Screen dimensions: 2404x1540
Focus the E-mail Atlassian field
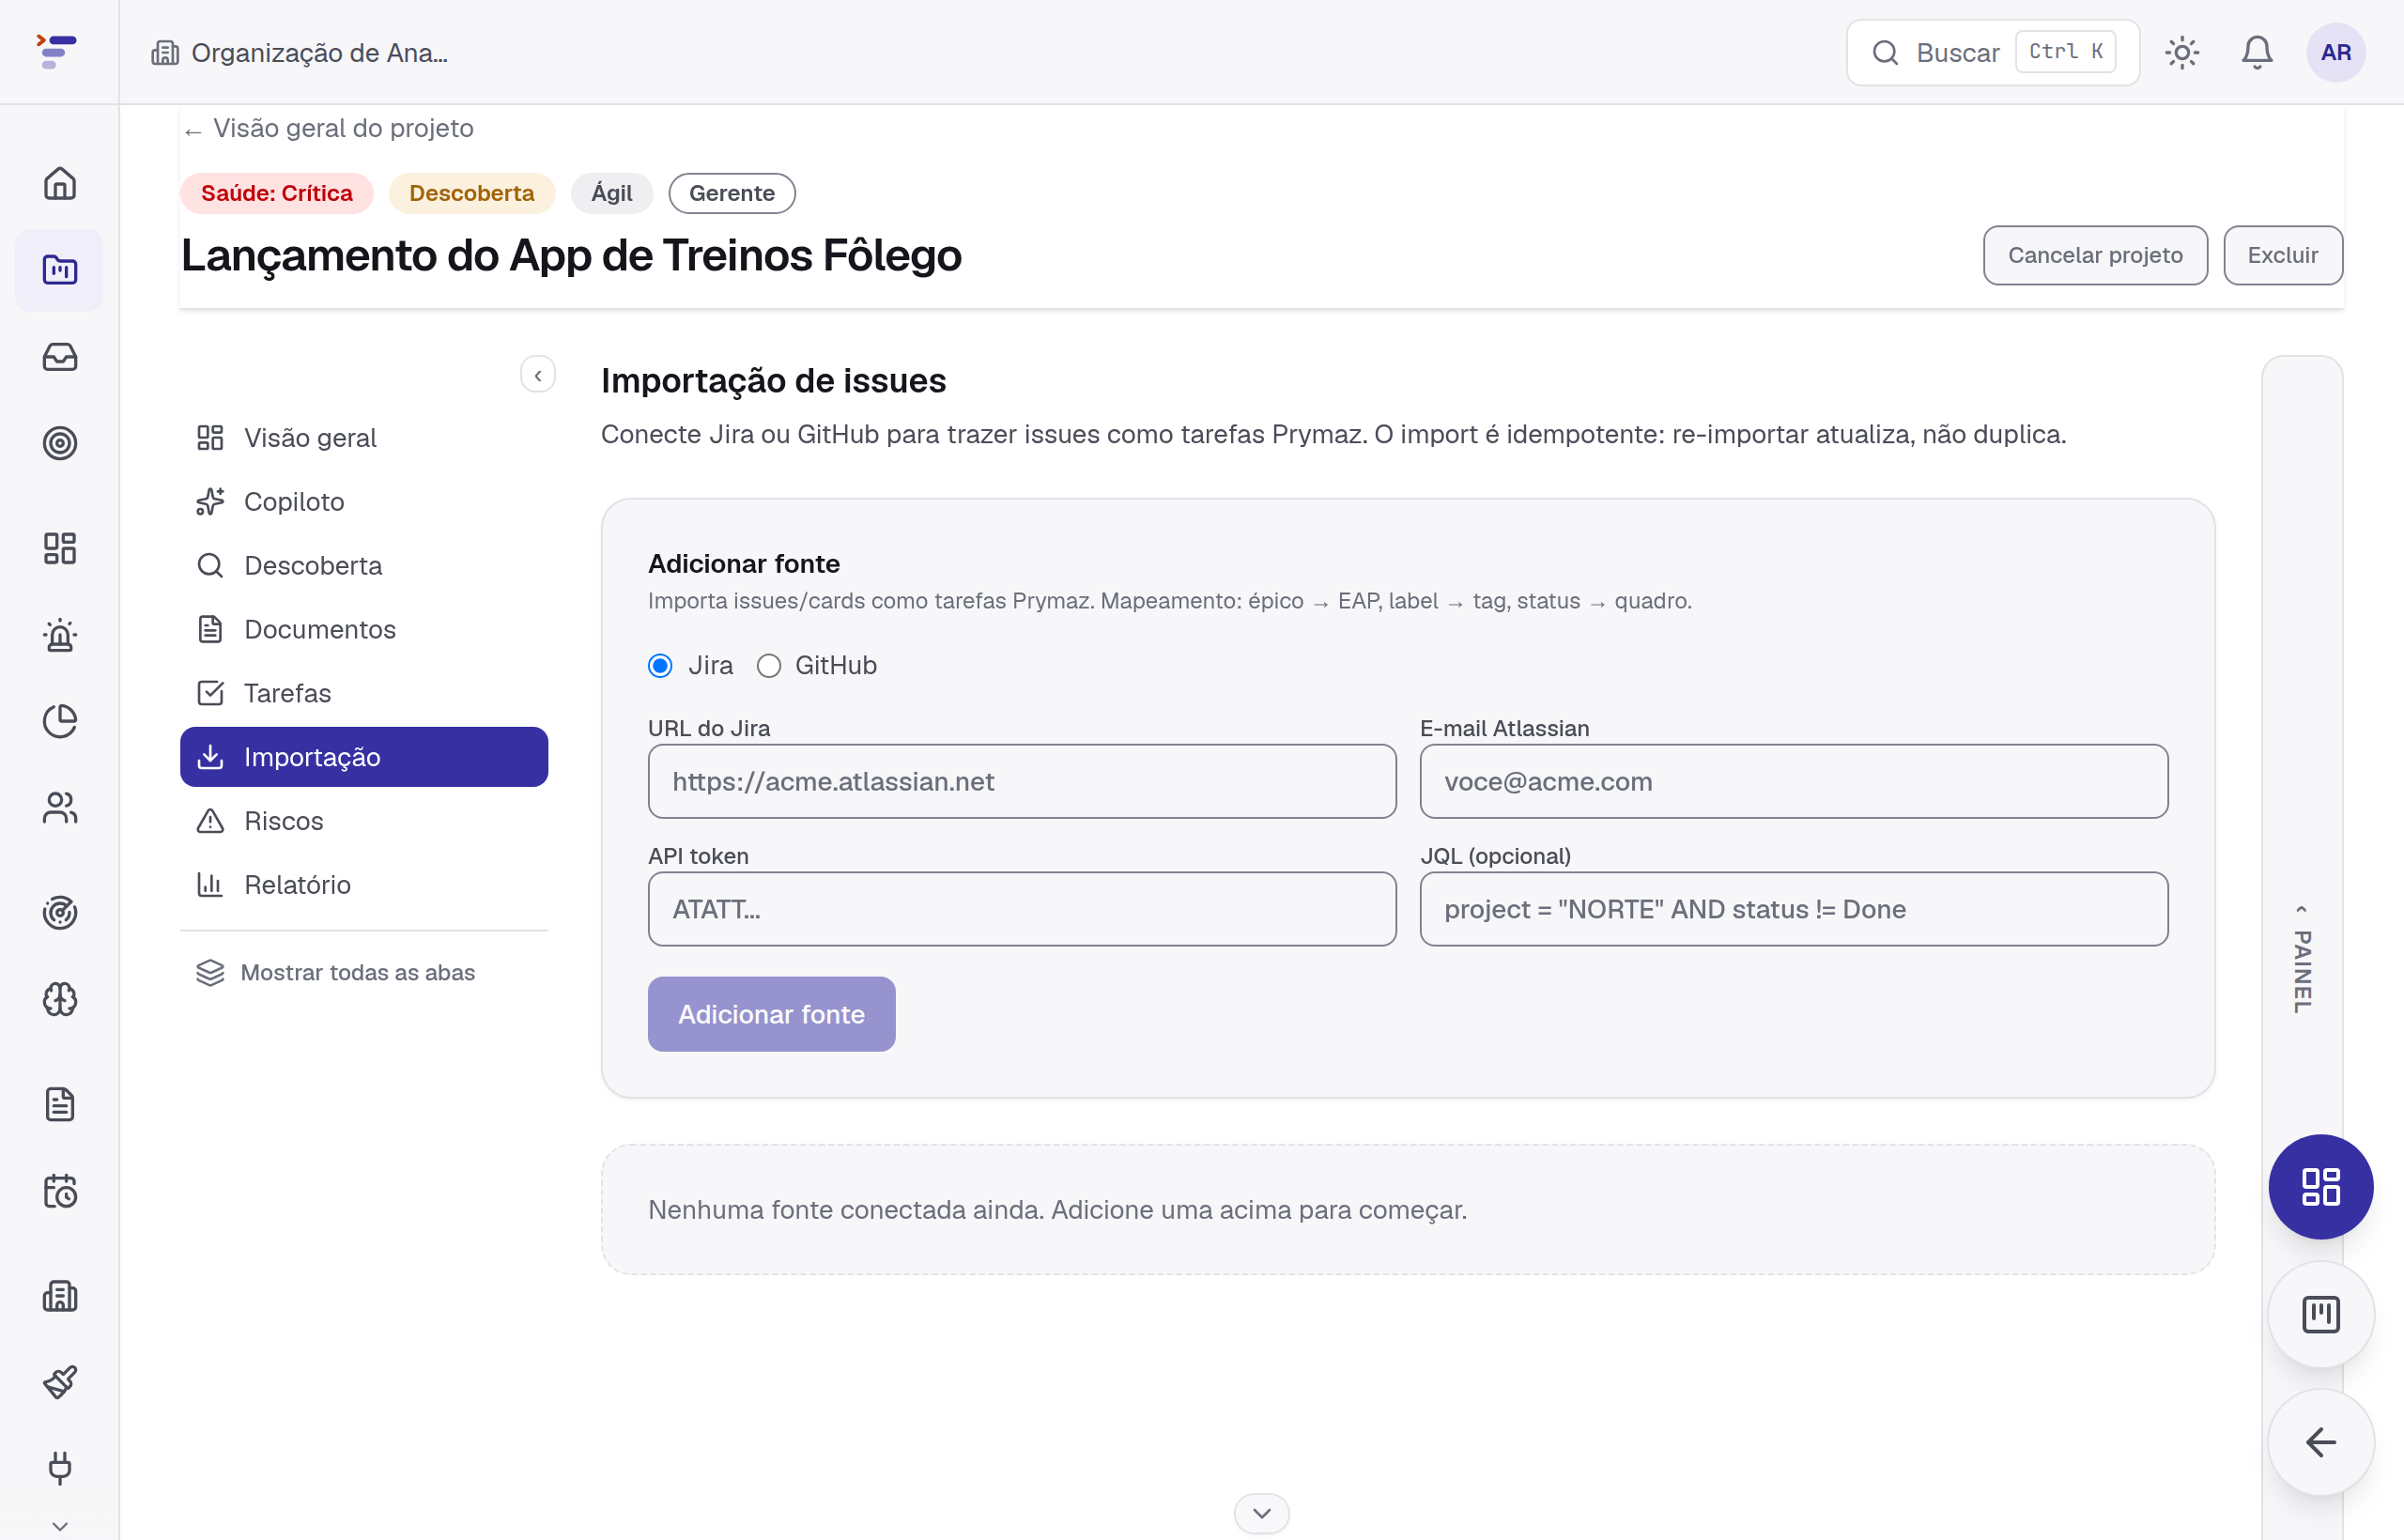pos(1794,781)
